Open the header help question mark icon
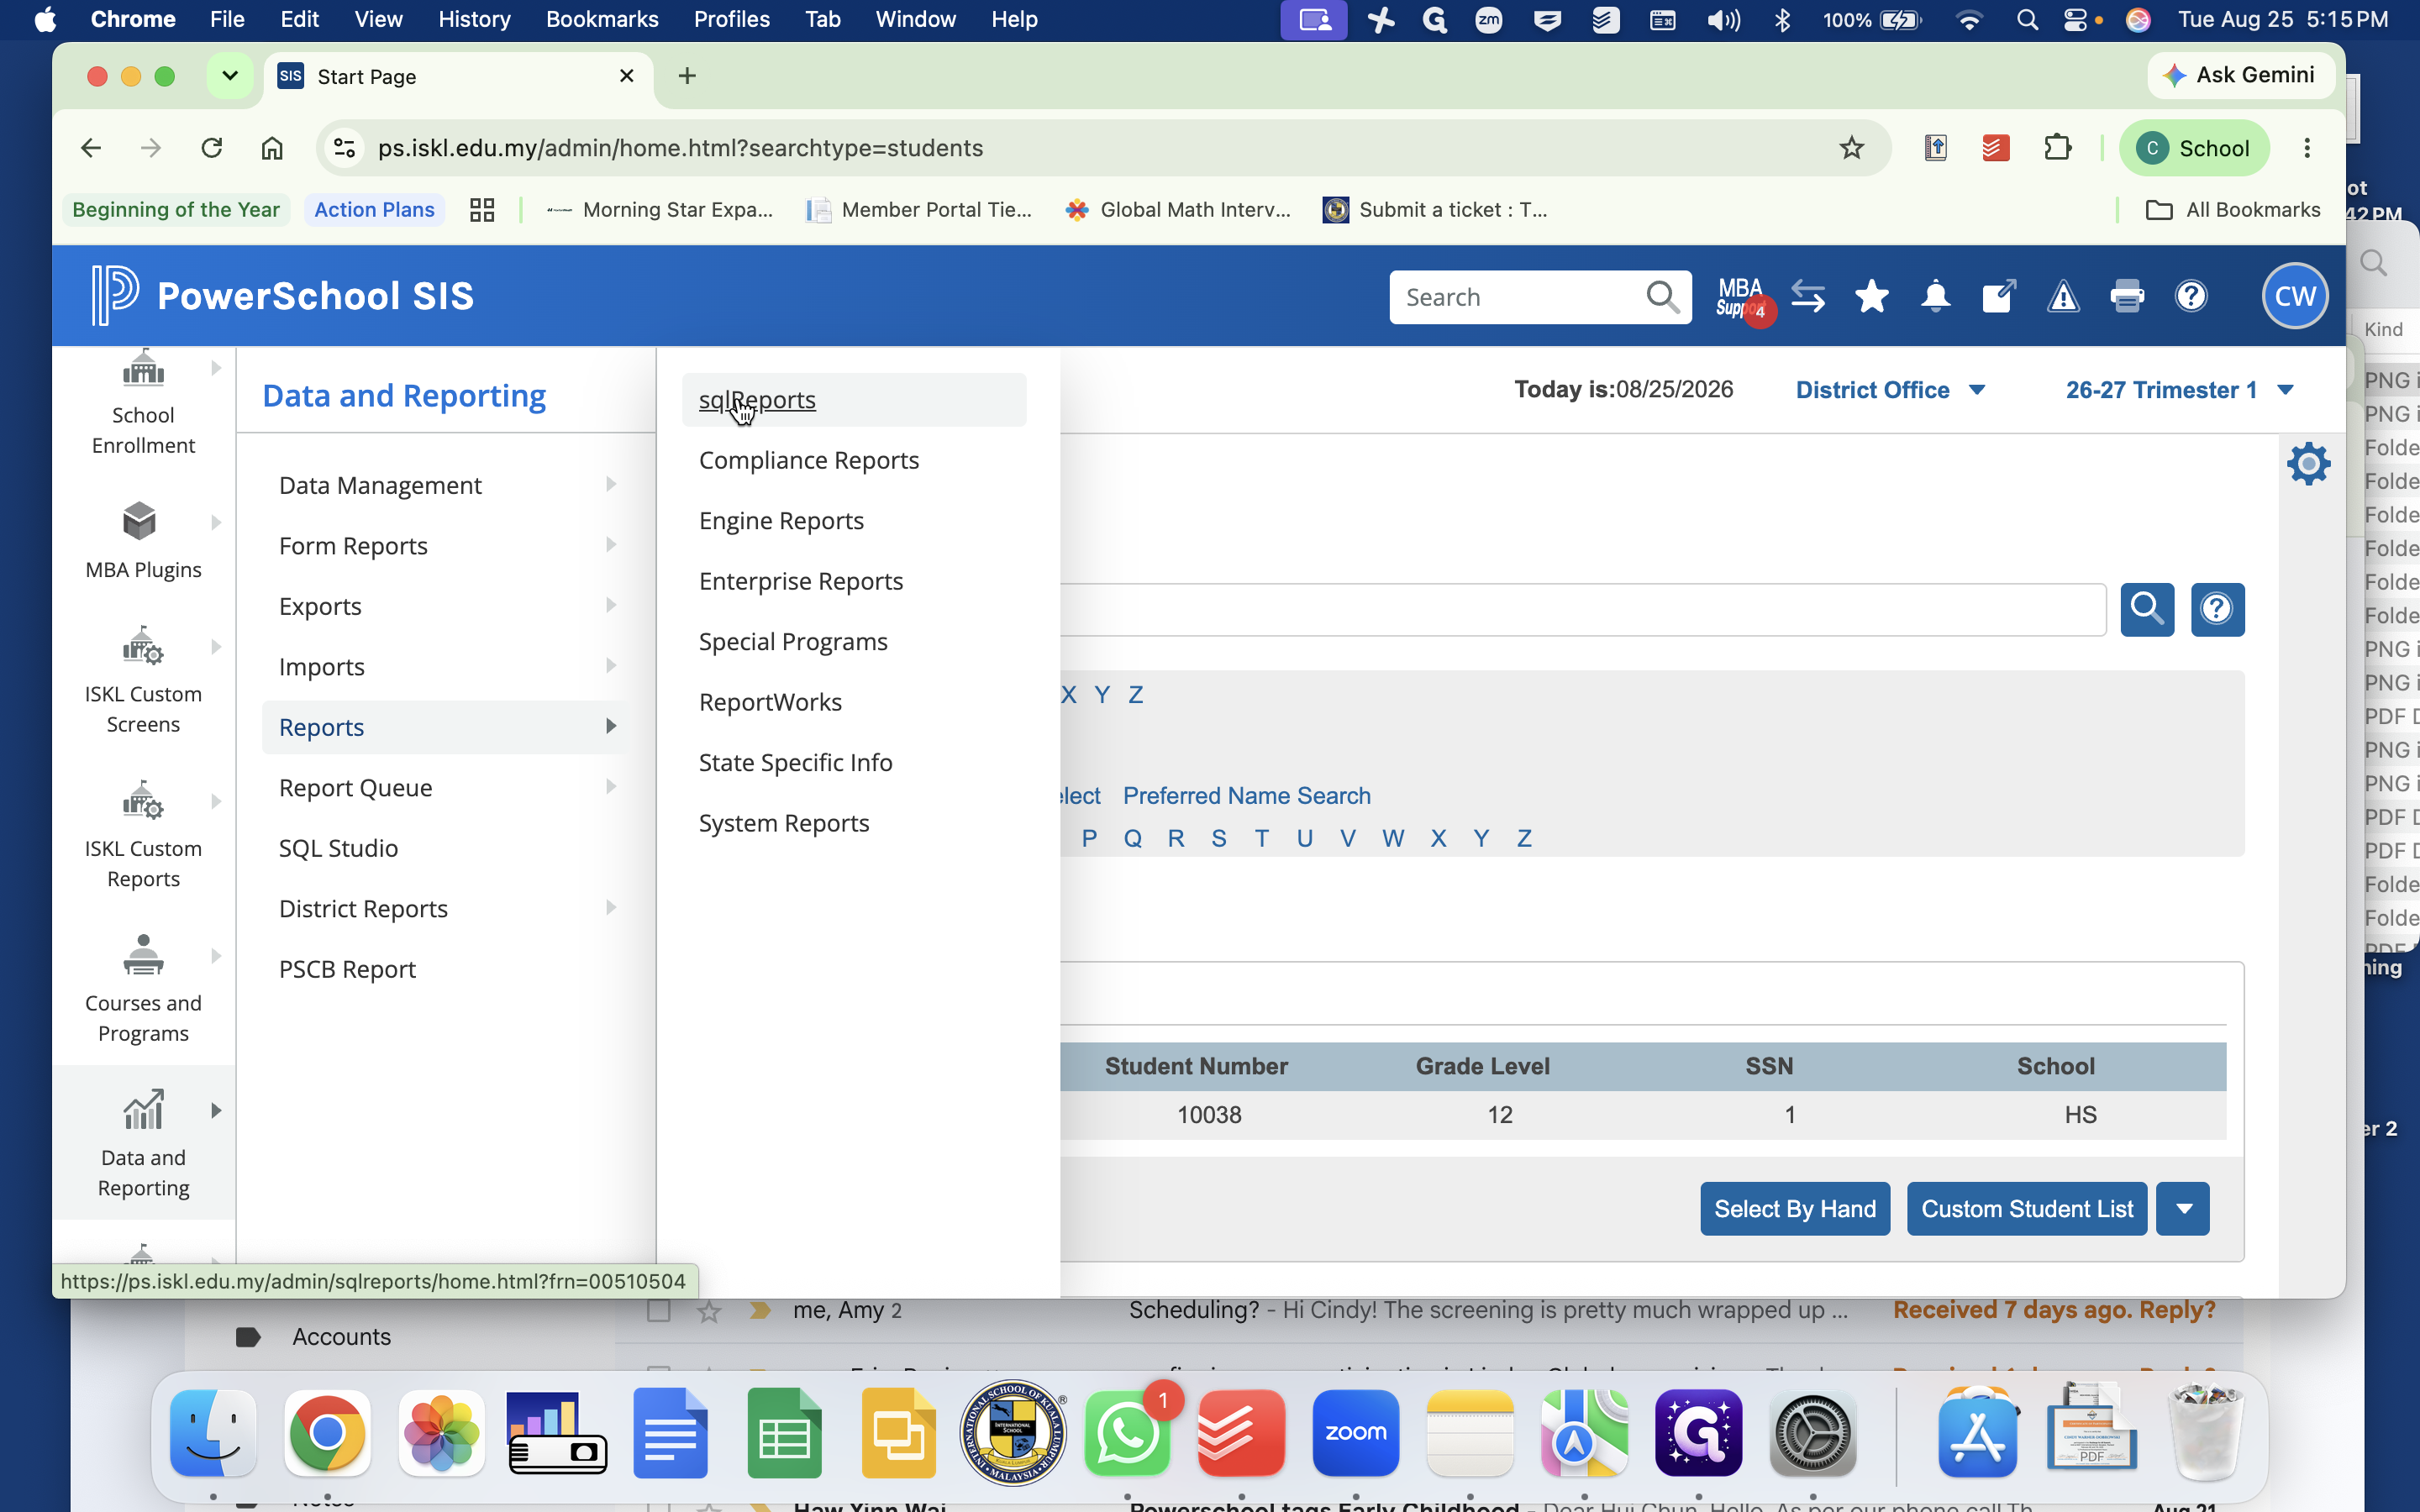 [x=2190, y=297]
